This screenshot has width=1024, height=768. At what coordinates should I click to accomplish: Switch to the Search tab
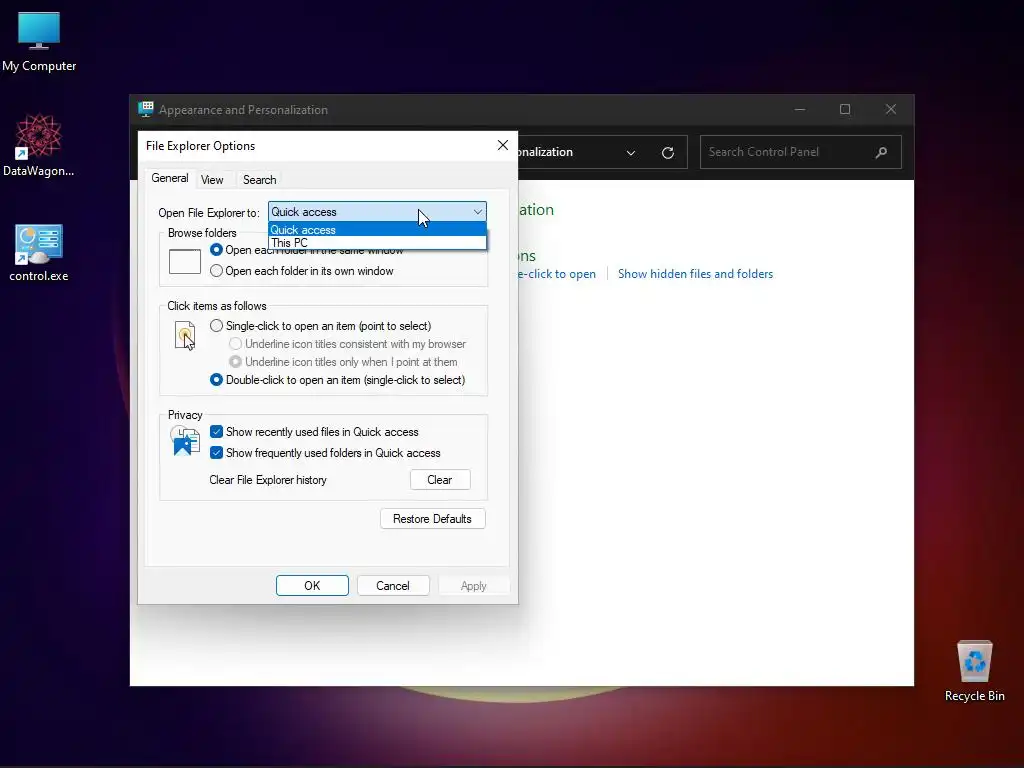coord(259,180)
